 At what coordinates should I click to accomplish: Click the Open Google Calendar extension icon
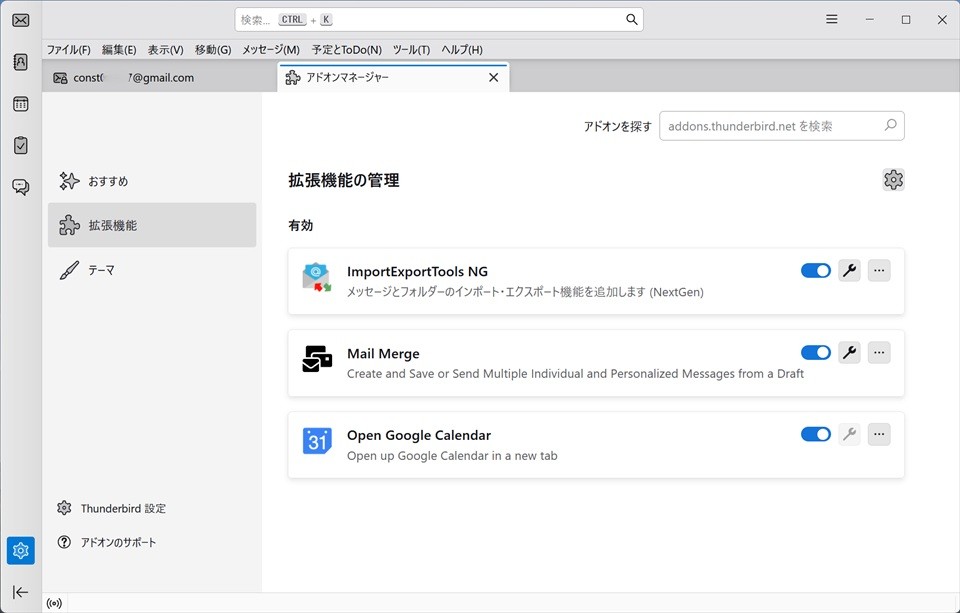(317, 441)
